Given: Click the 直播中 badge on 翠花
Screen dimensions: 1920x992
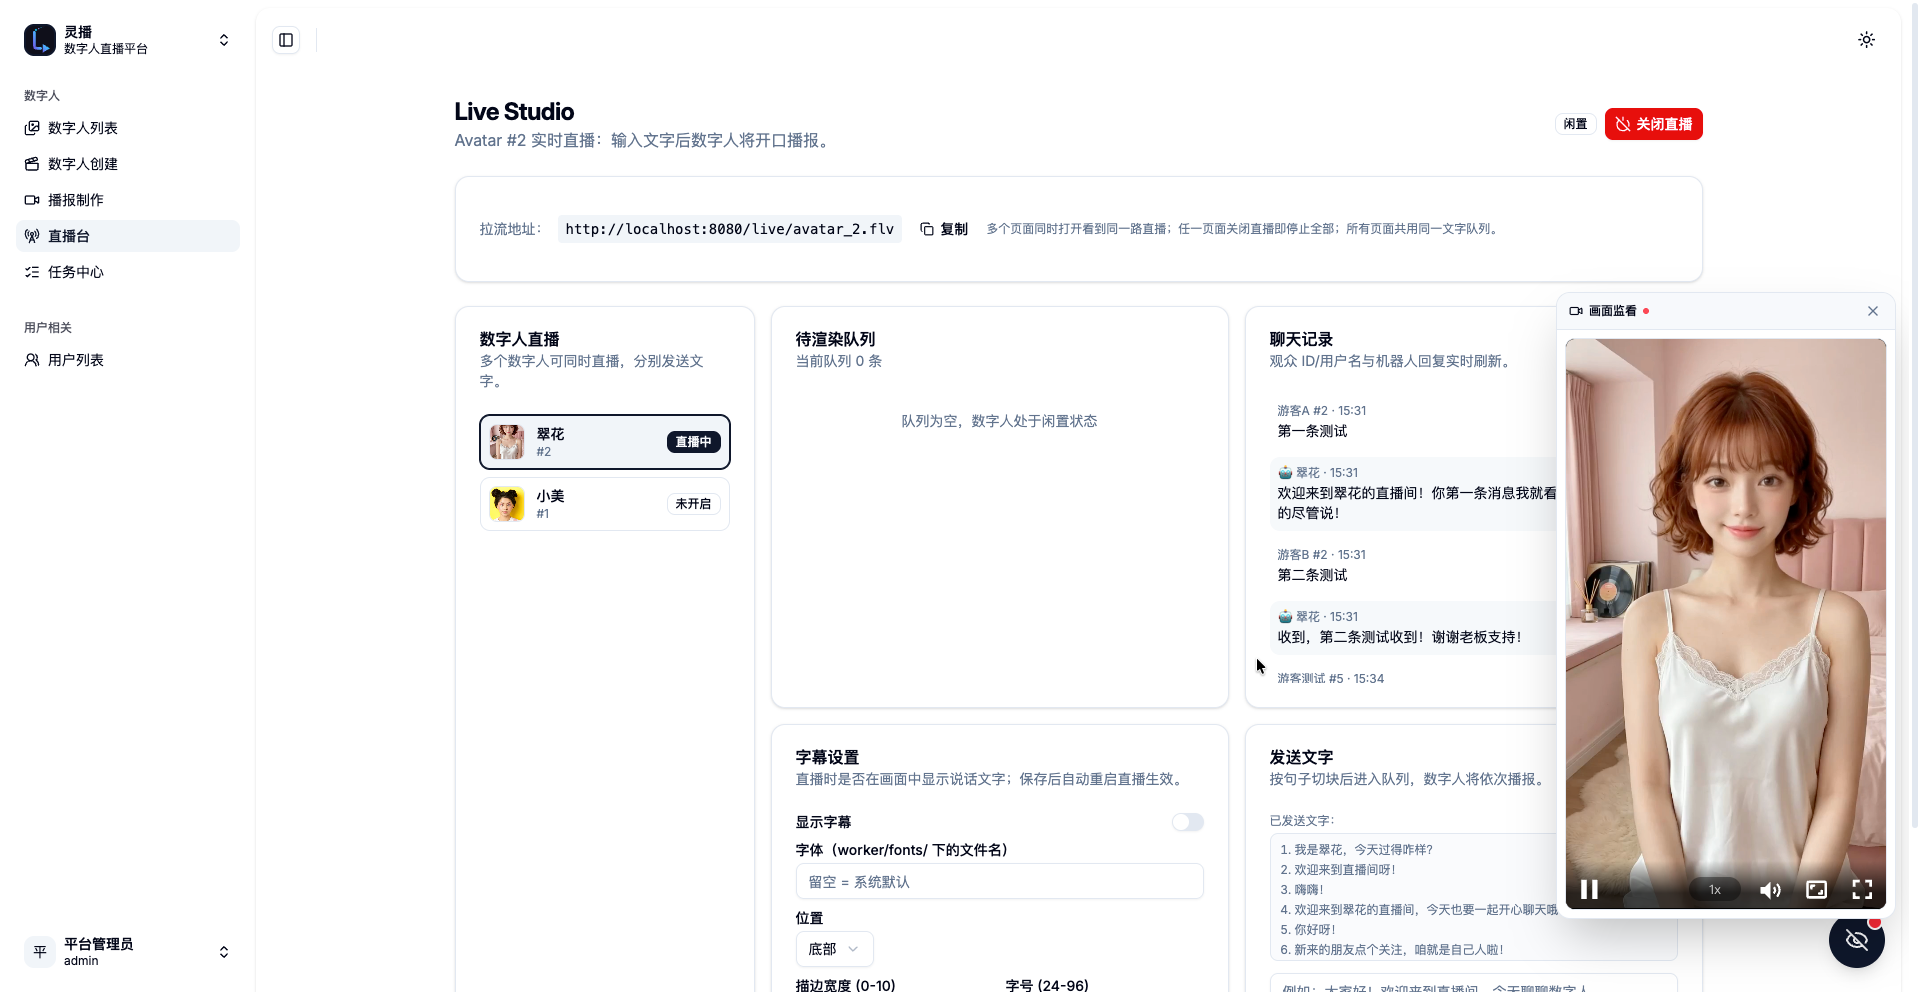Looking at the screenshot, I should click(x=693, y=442).
